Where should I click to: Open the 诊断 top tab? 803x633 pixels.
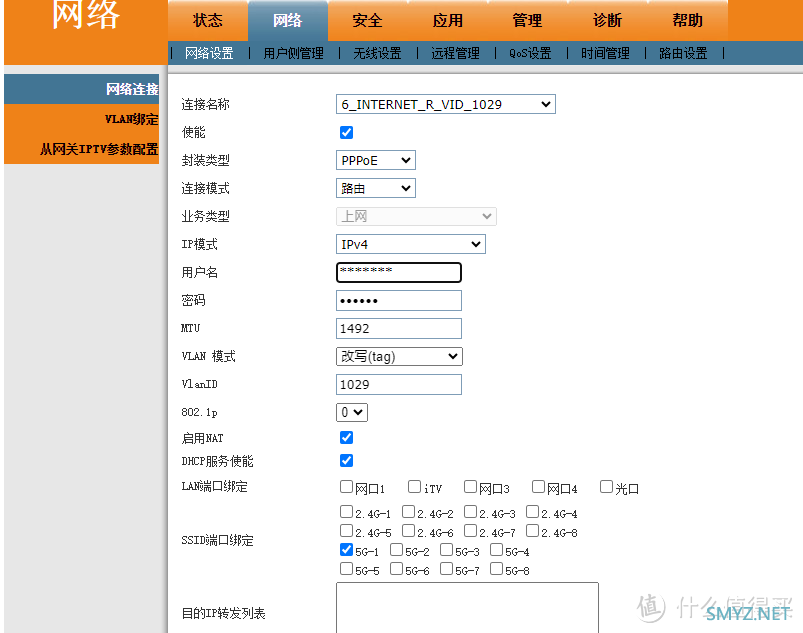pos(607,20)
